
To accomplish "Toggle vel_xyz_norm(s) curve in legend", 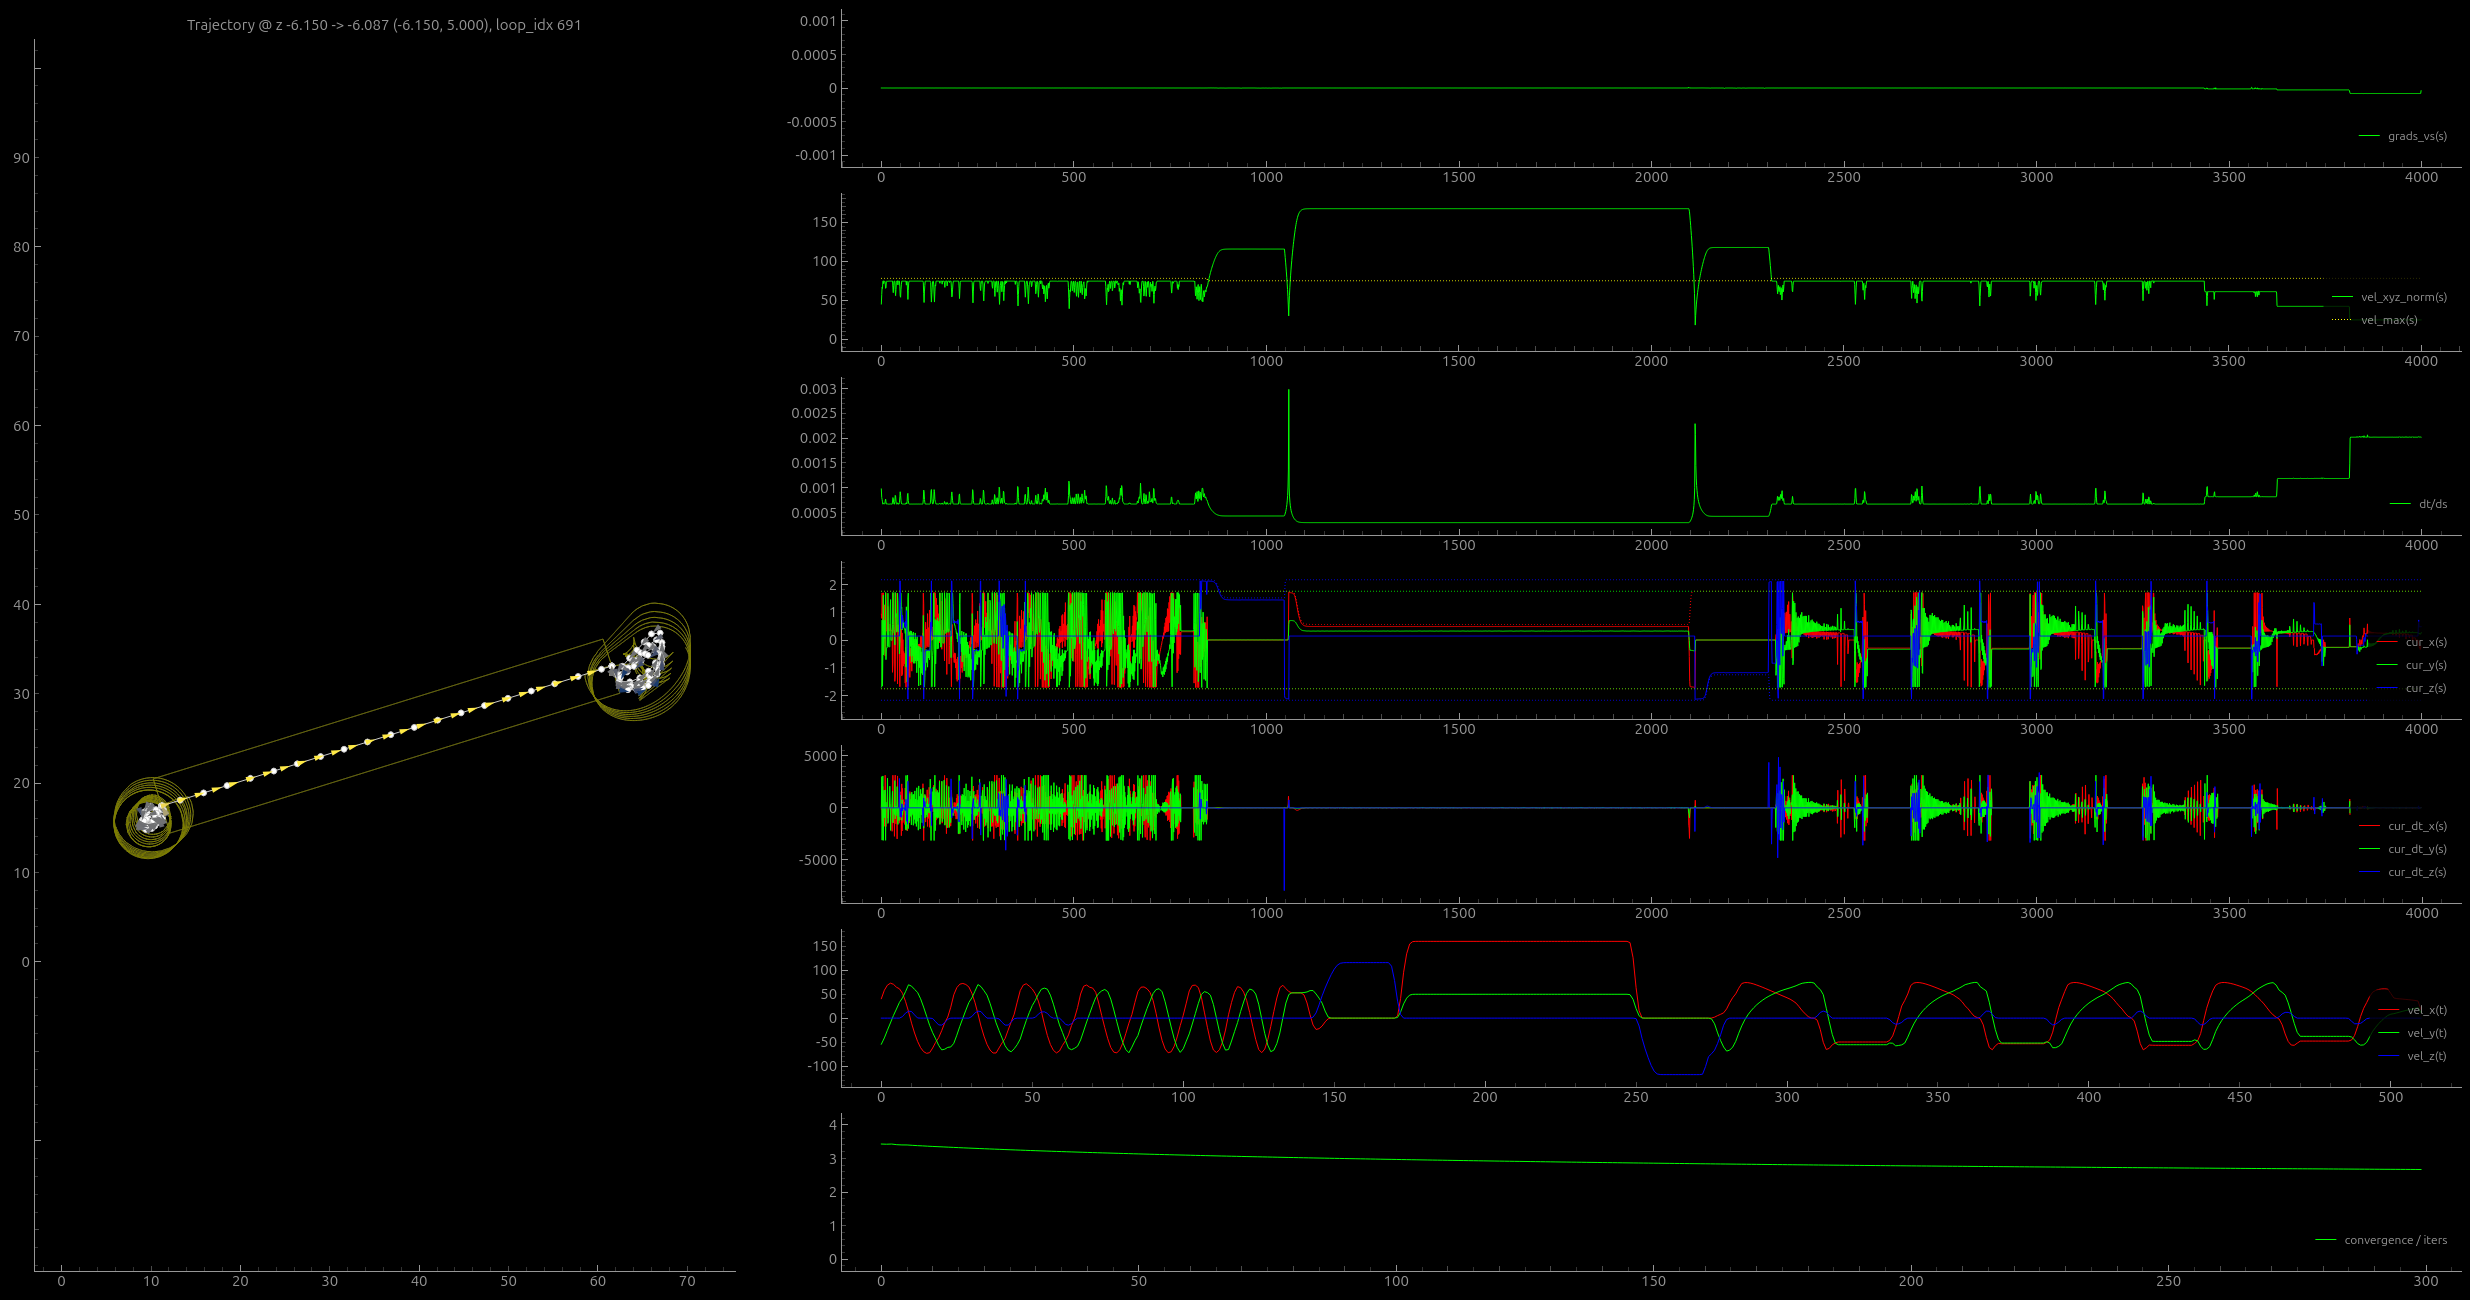I will (x=2403, y=297).
